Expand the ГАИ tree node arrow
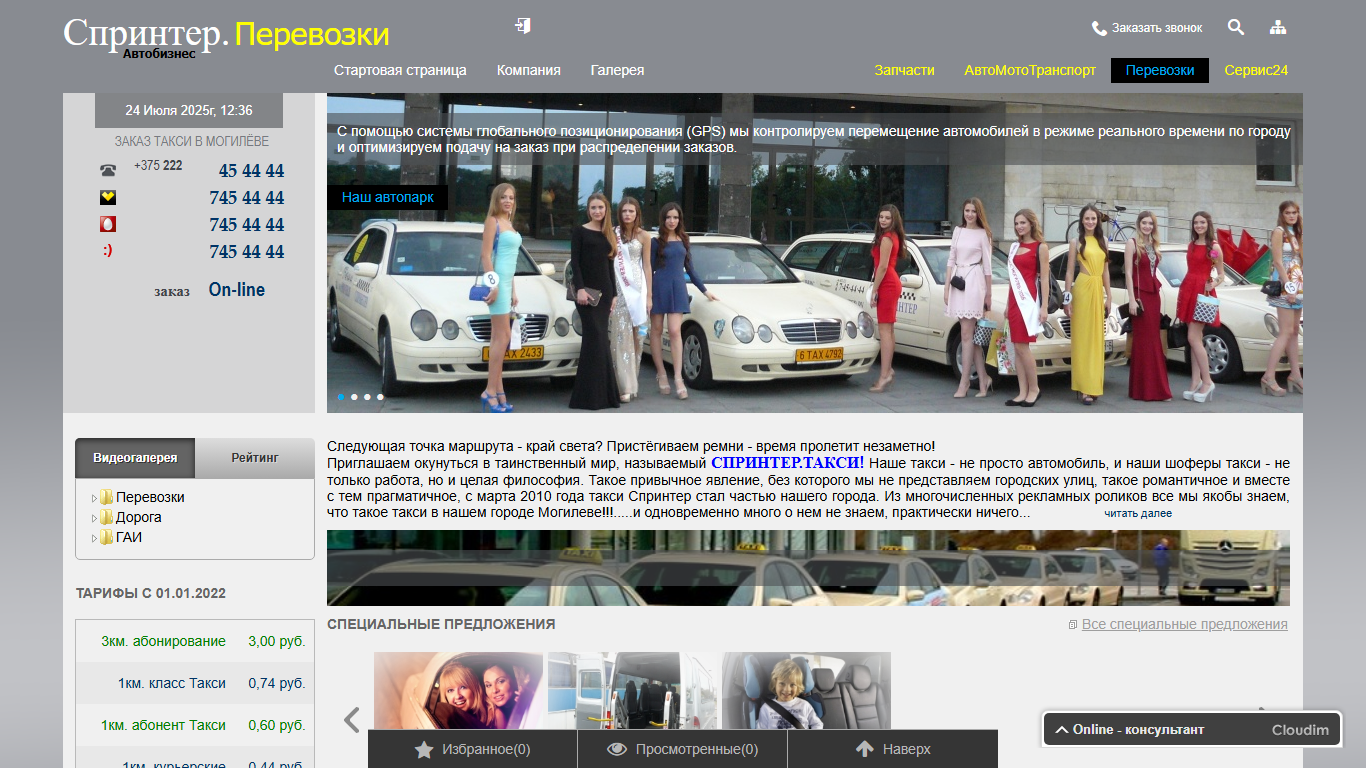Image resolution: width=1366 pixels, height=768 pixels. pos(94,537)
